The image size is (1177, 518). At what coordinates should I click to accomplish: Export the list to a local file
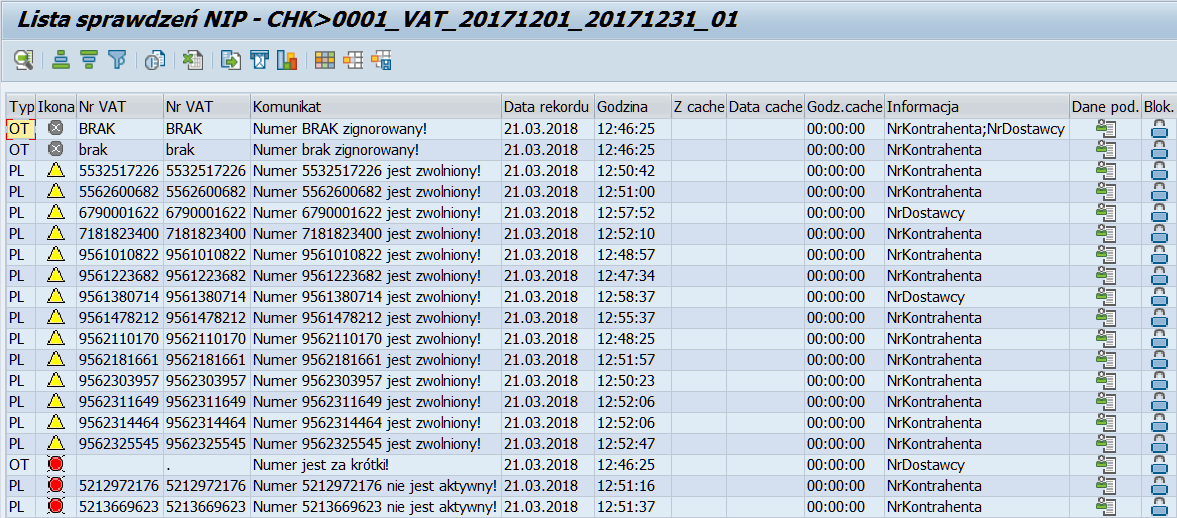pos(231,61)
